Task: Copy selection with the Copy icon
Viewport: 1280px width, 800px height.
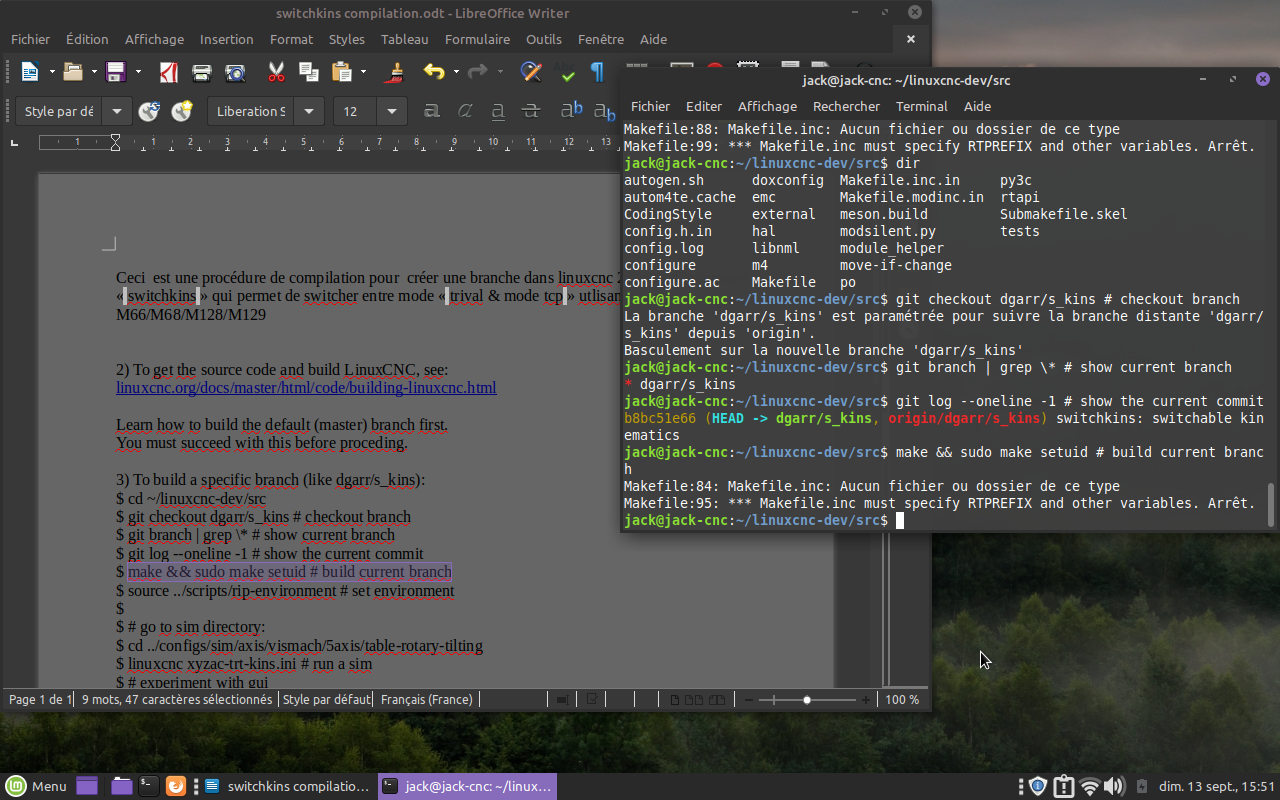Action: point(309,72)
